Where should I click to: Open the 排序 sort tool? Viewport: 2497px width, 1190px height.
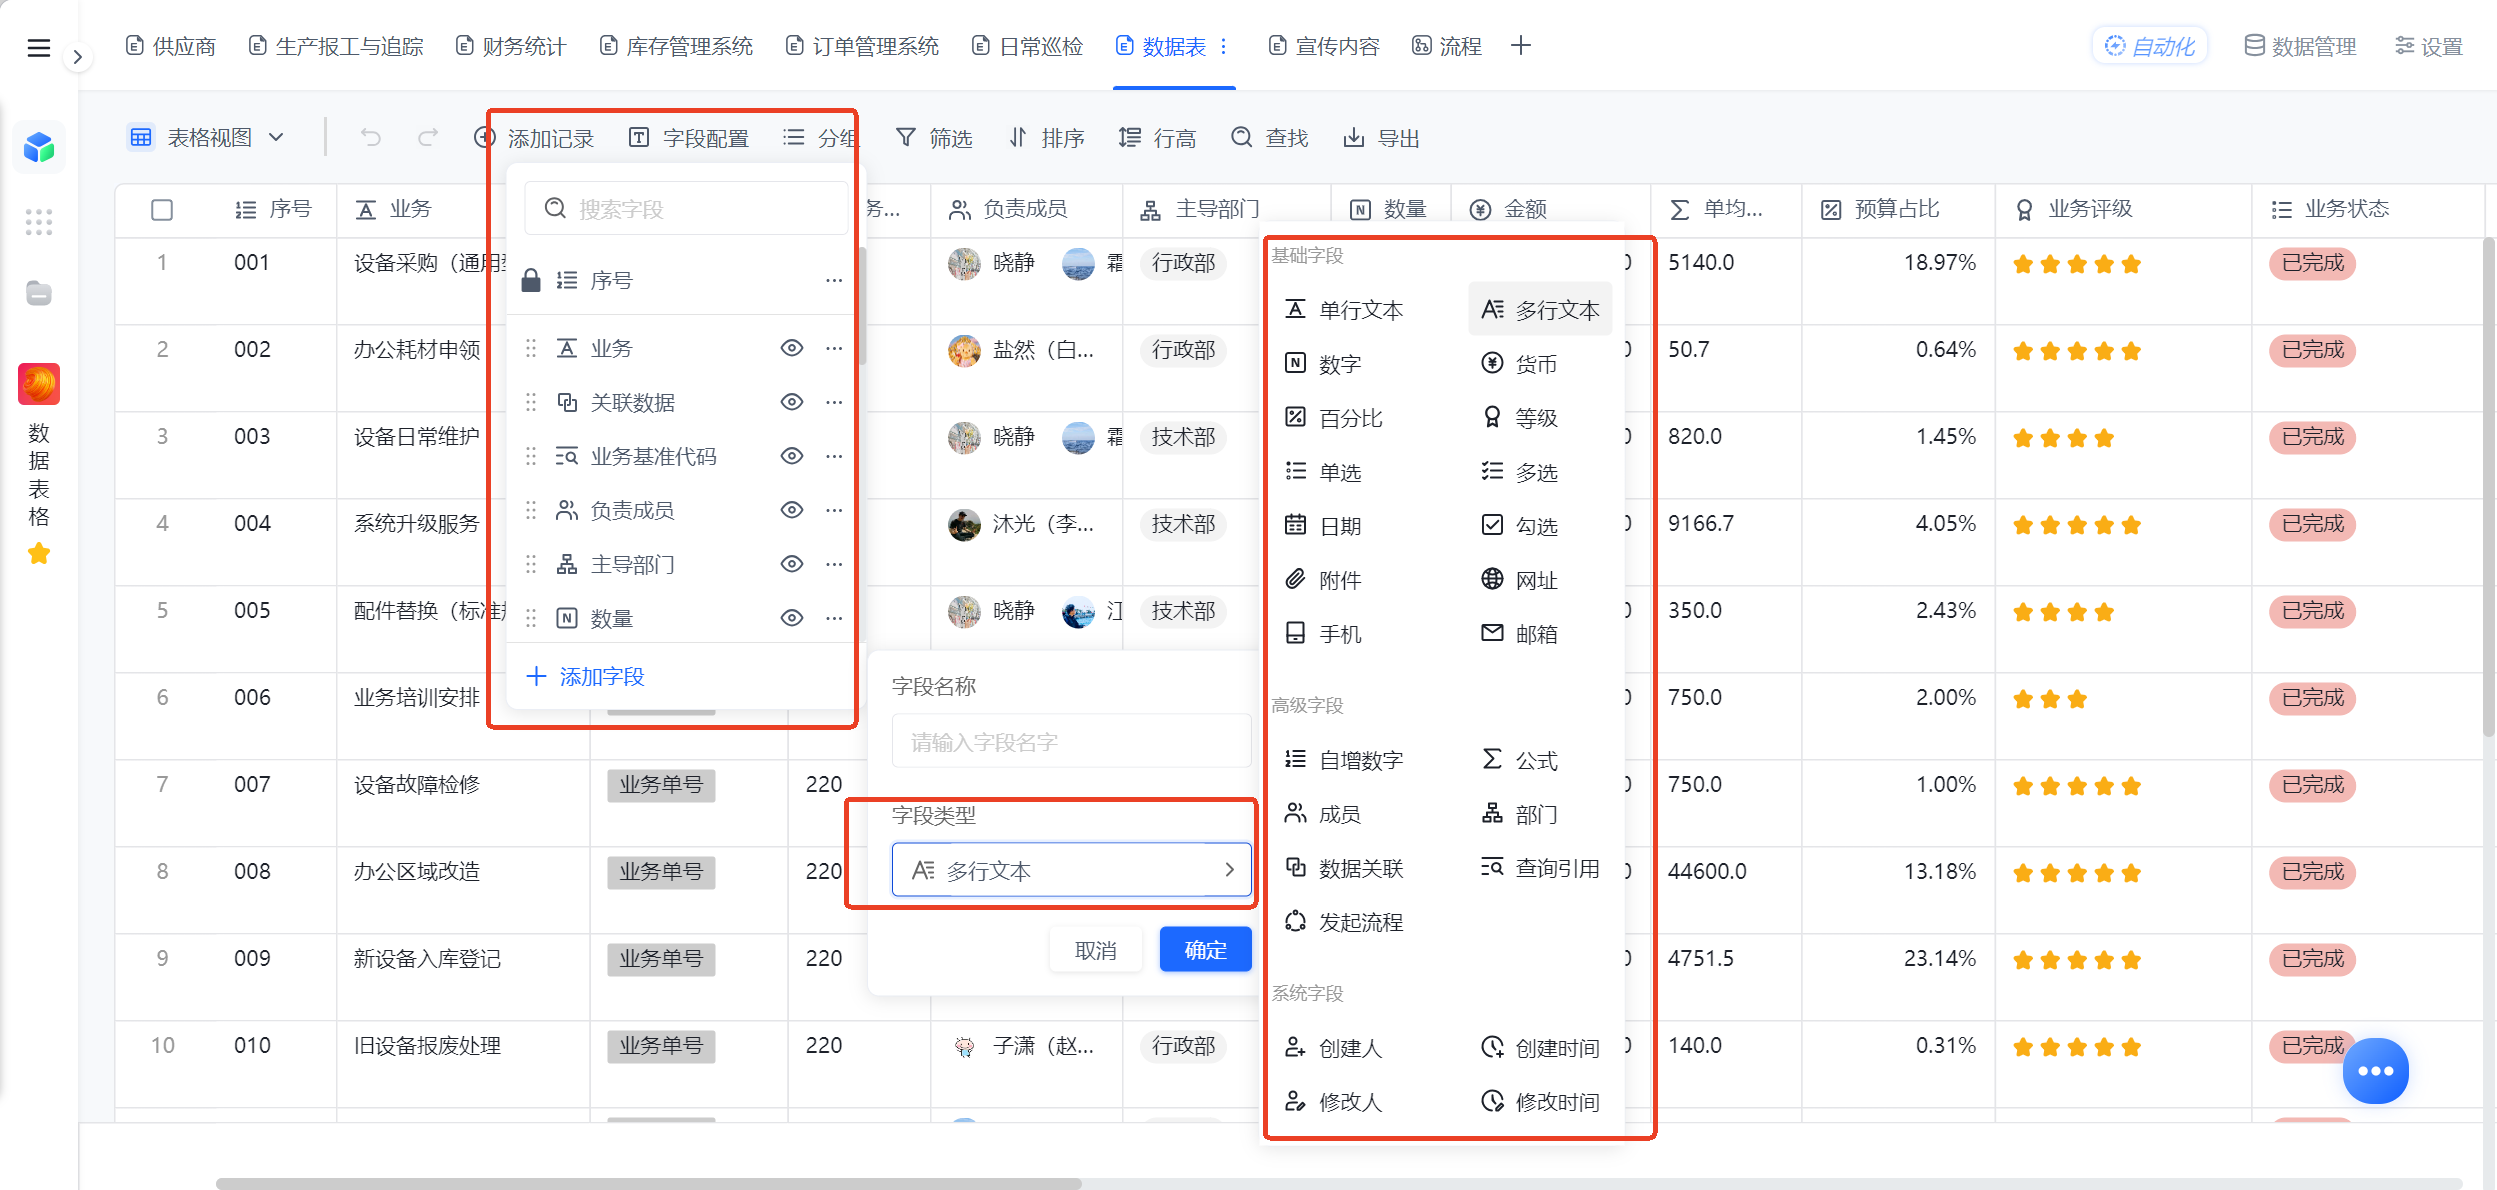(1046, 138)
